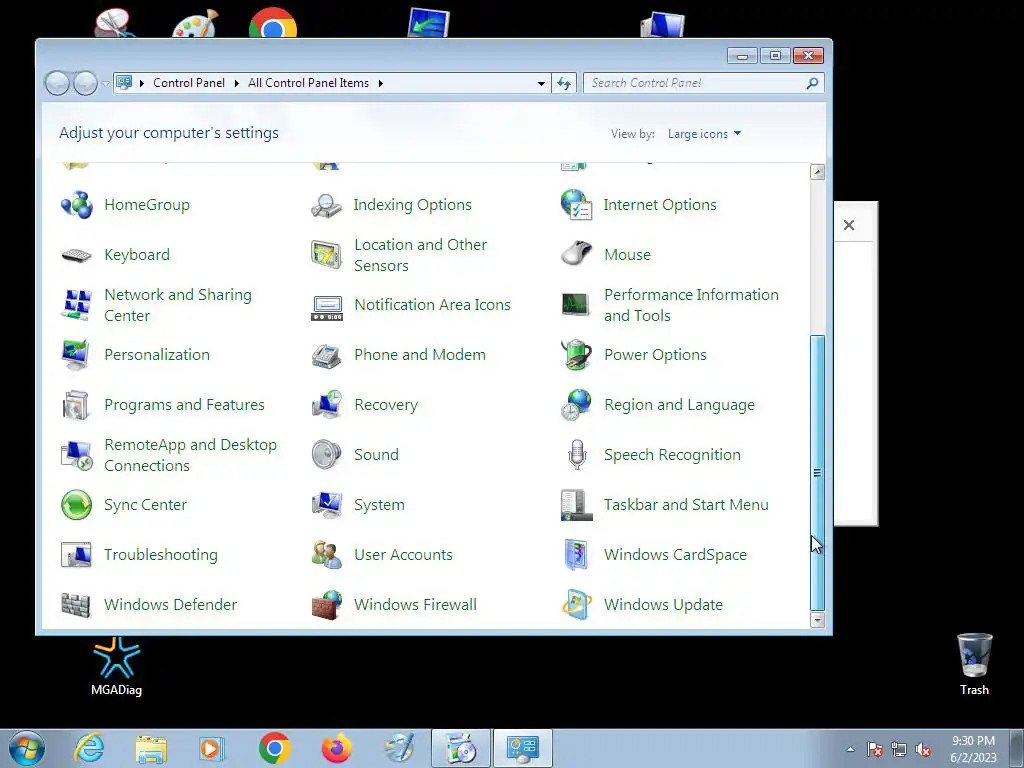This screenshot has width=1024, height=768.
Task: Open the Windows Firewall icon
Action: (x=327, y=605)
